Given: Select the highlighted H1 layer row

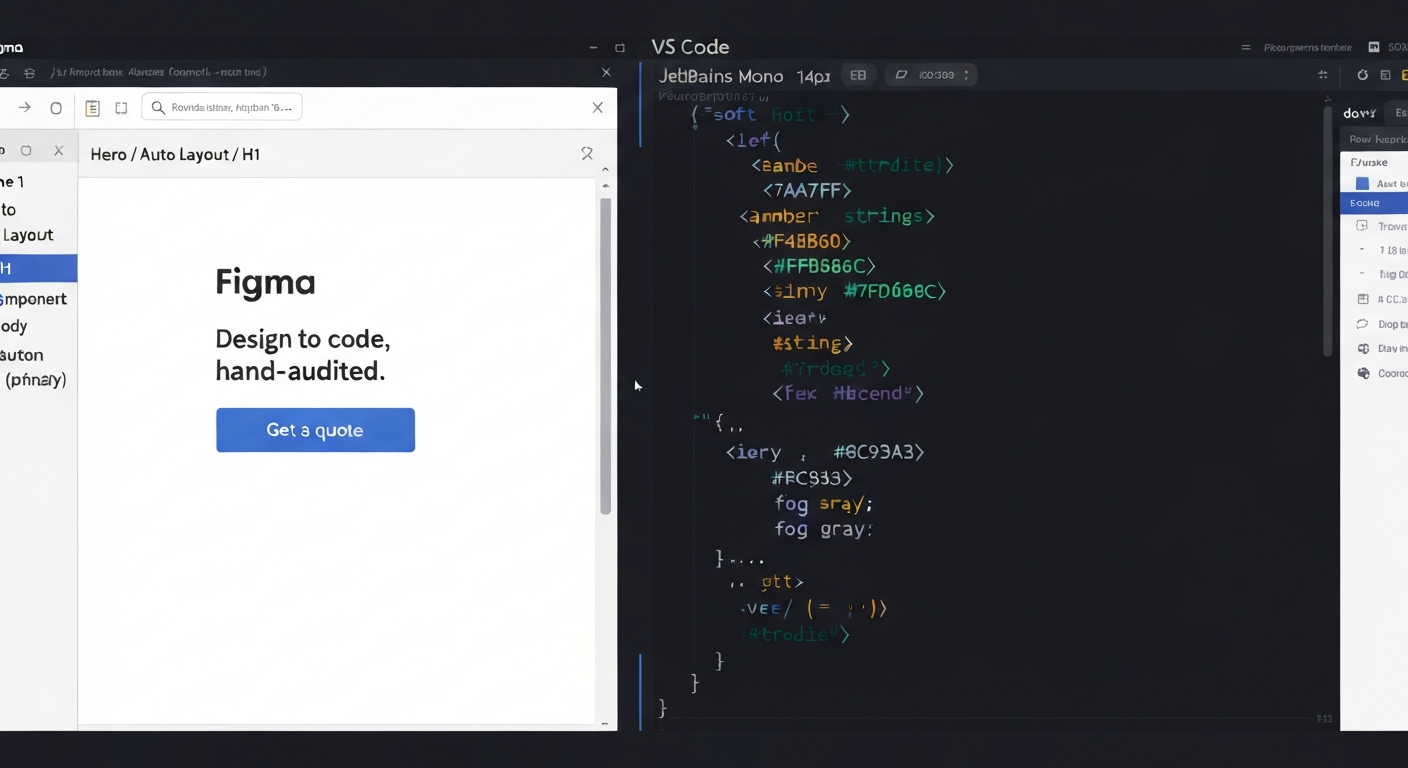Looking at the screenshot, I should click(38, 268).
